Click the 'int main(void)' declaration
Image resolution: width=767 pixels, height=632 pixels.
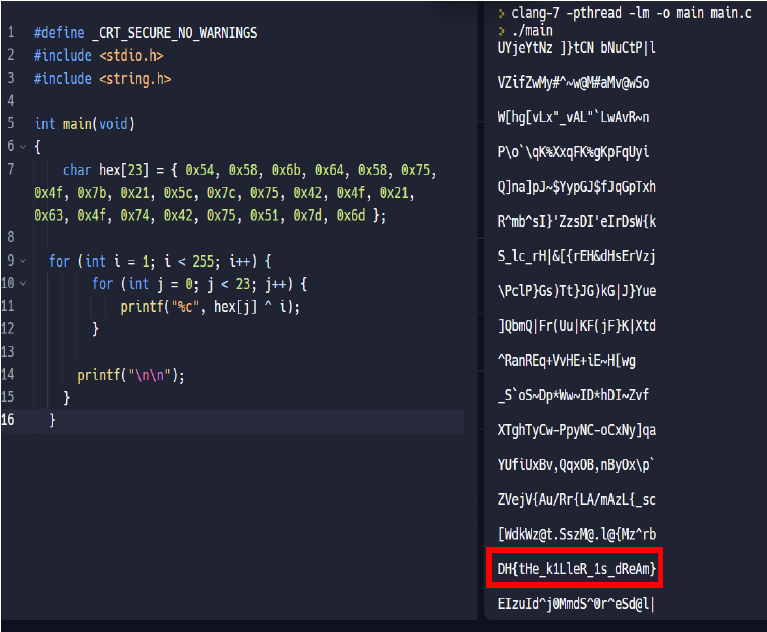(x=85, y=124)
